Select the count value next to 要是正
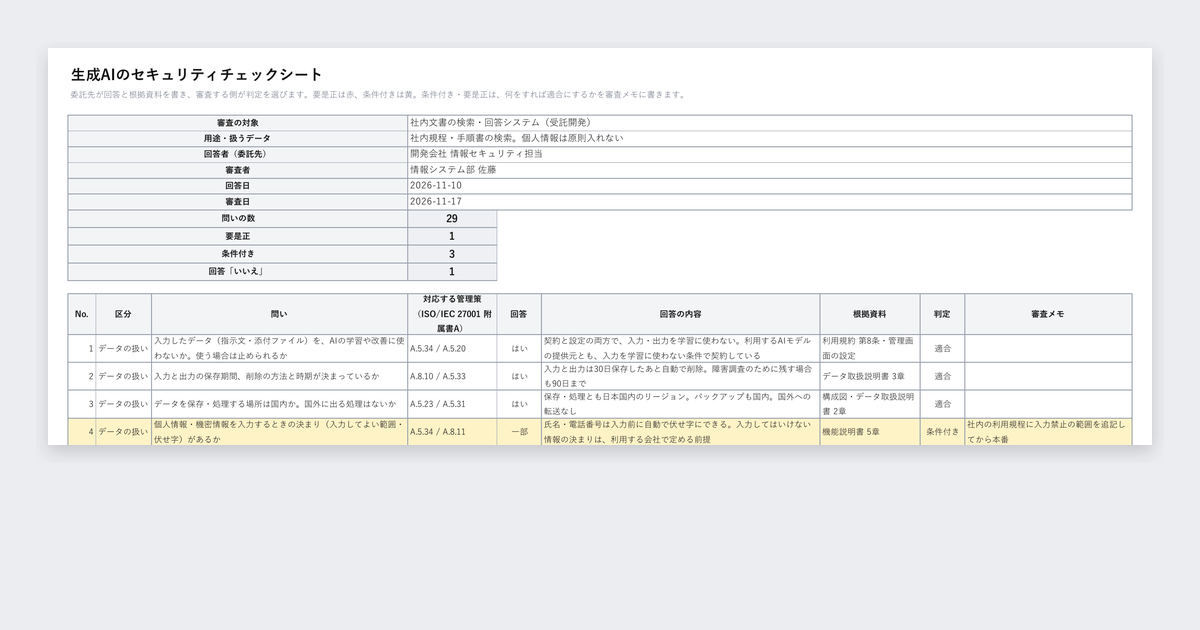 [x=452, y=237]
